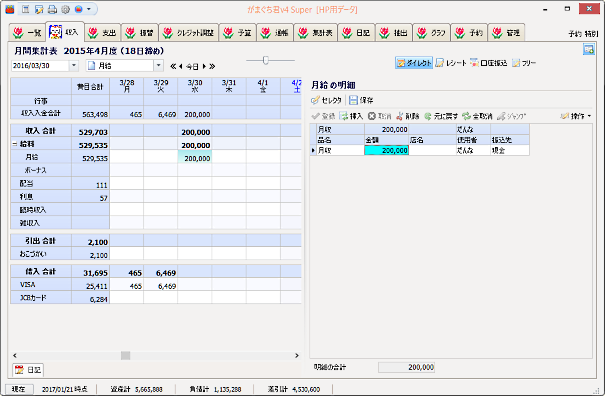Switch to the 支出 tab
The image size is (605, 396).
pos(102,33)
